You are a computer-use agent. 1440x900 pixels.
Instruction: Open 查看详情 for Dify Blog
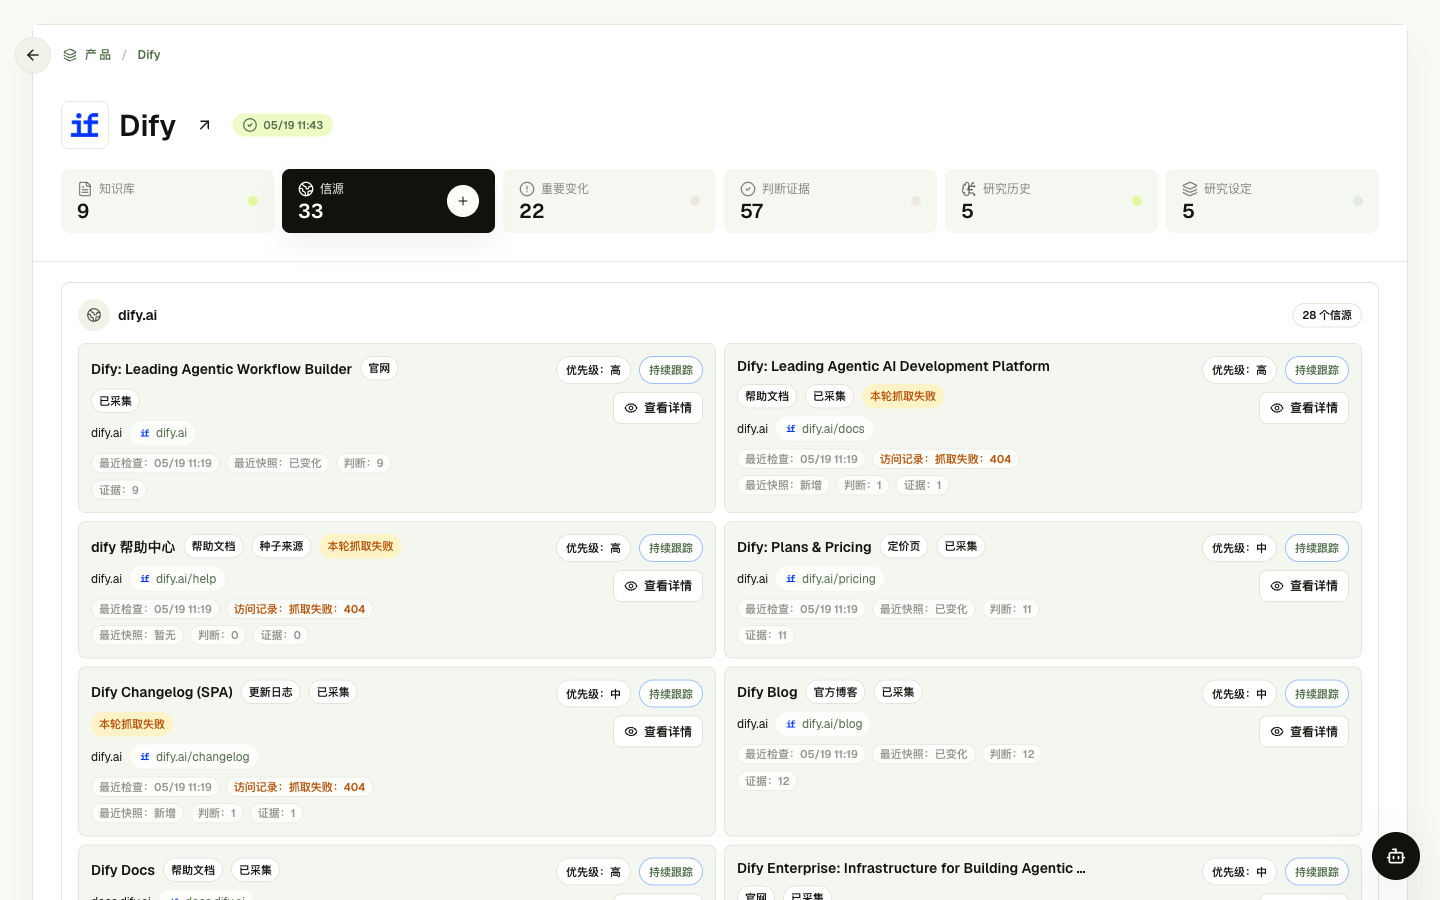point(1304,732)
